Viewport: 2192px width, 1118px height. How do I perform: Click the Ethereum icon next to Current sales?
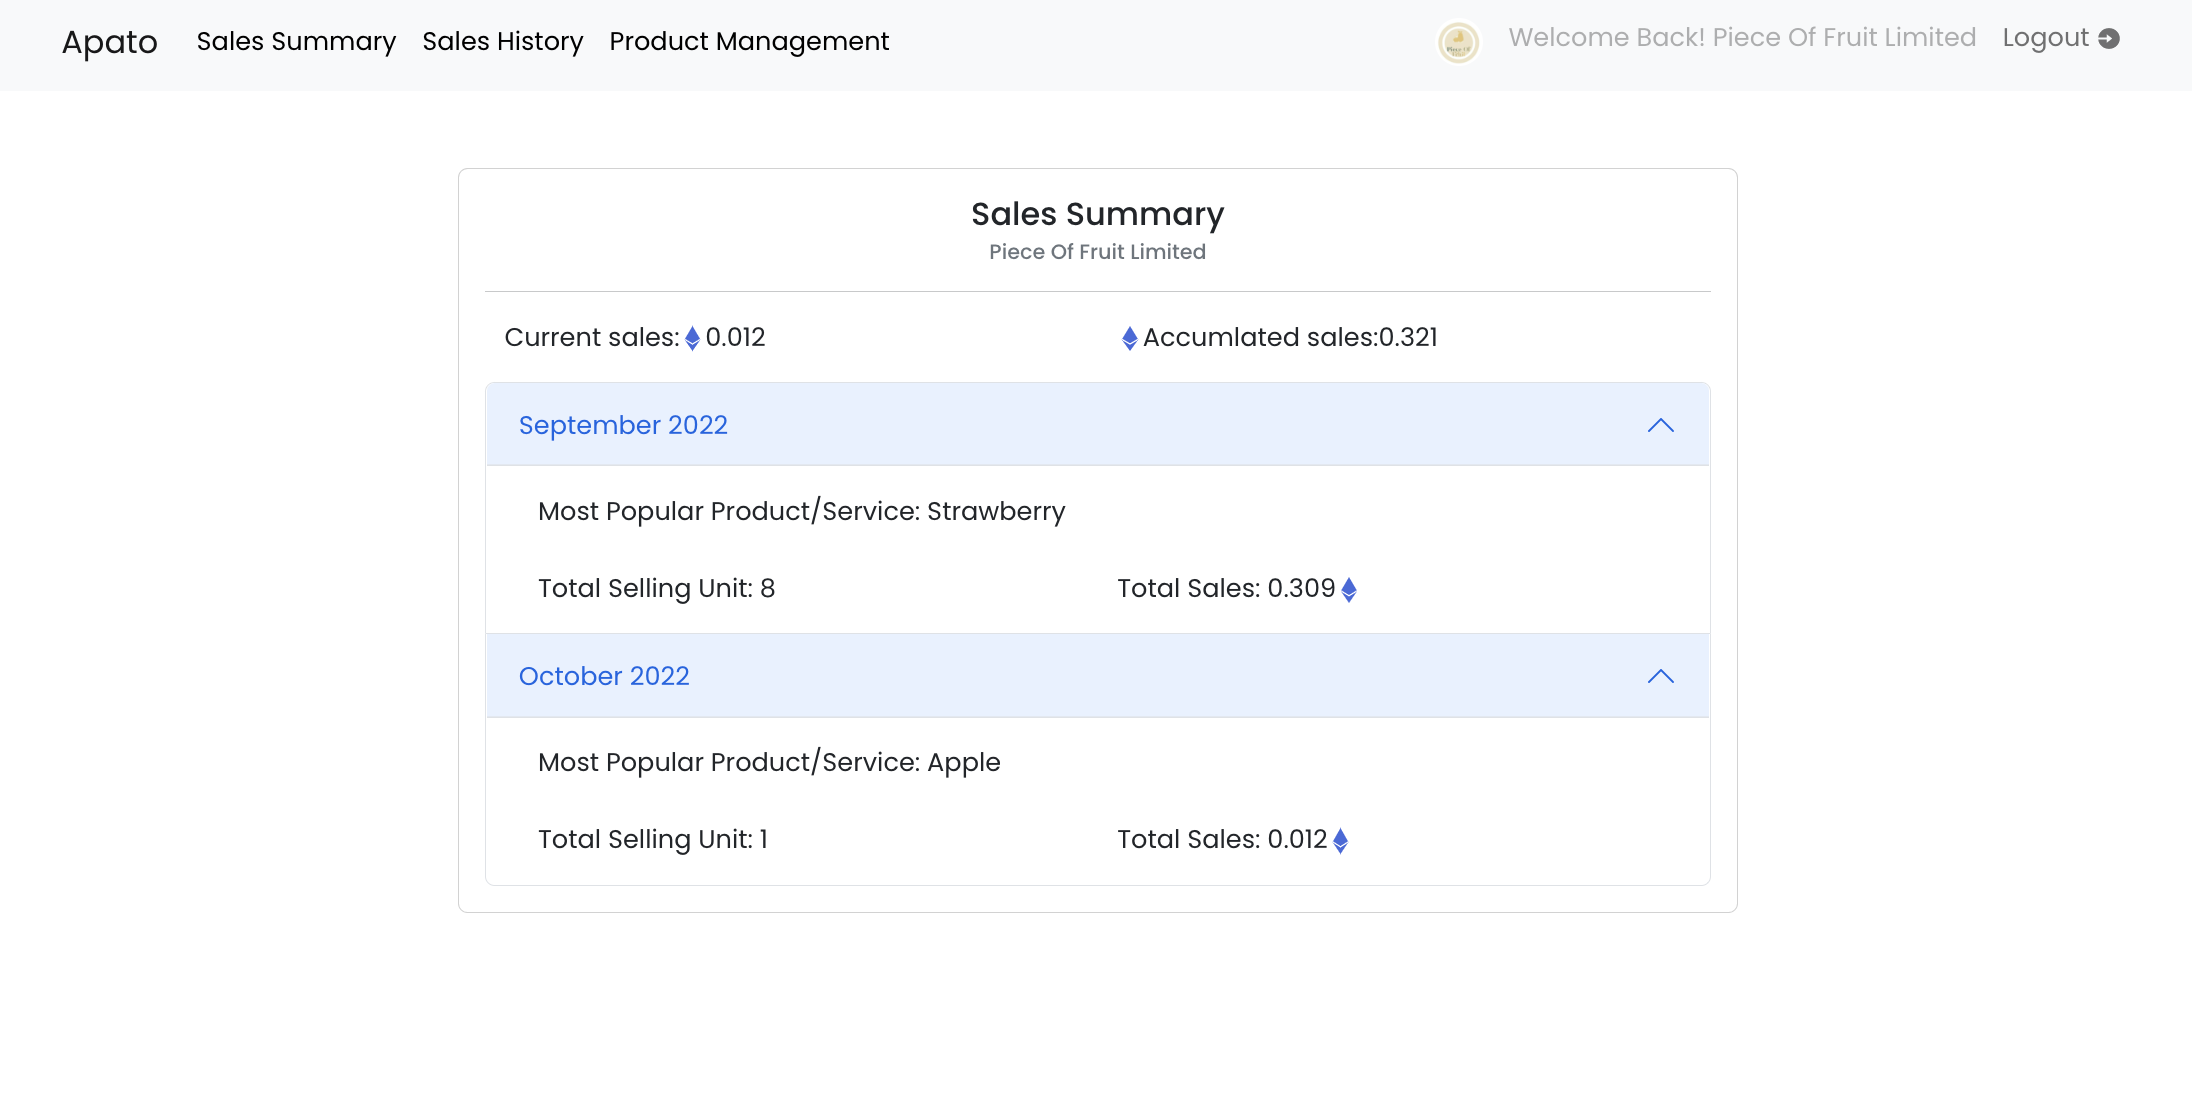[693, 338]
